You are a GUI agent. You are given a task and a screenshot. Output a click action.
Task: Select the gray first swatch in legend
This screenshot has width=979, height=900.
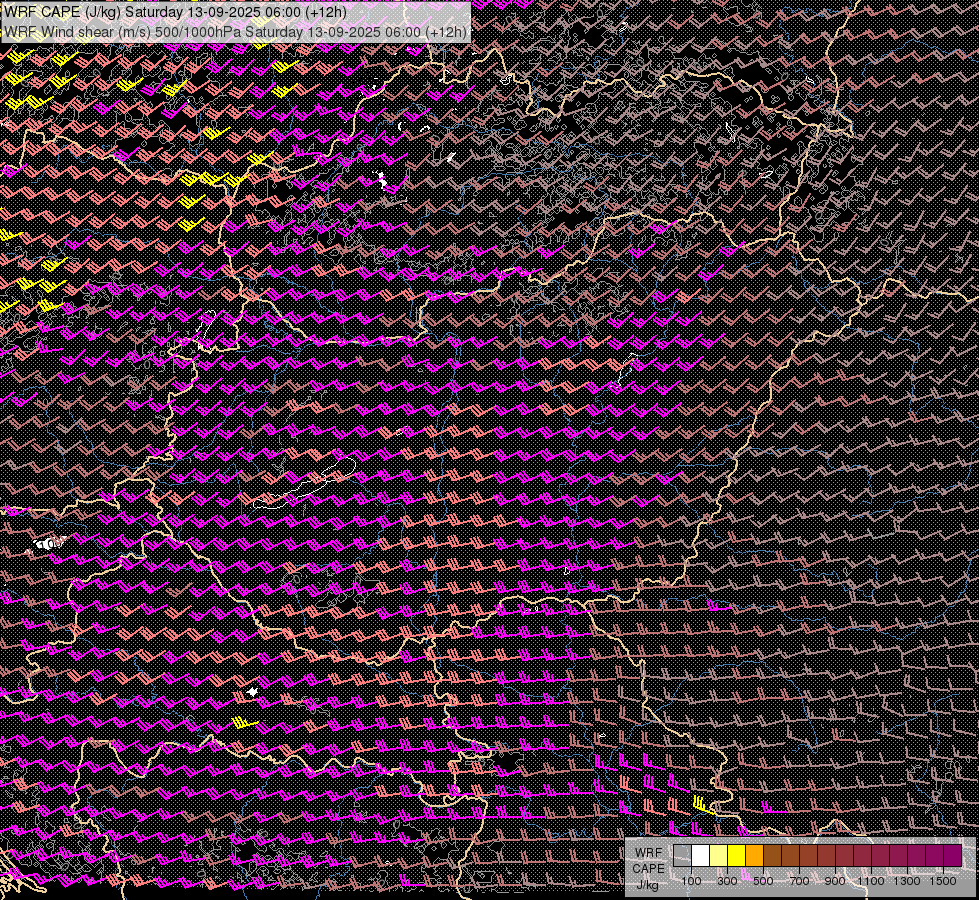(x=682, y=856)
